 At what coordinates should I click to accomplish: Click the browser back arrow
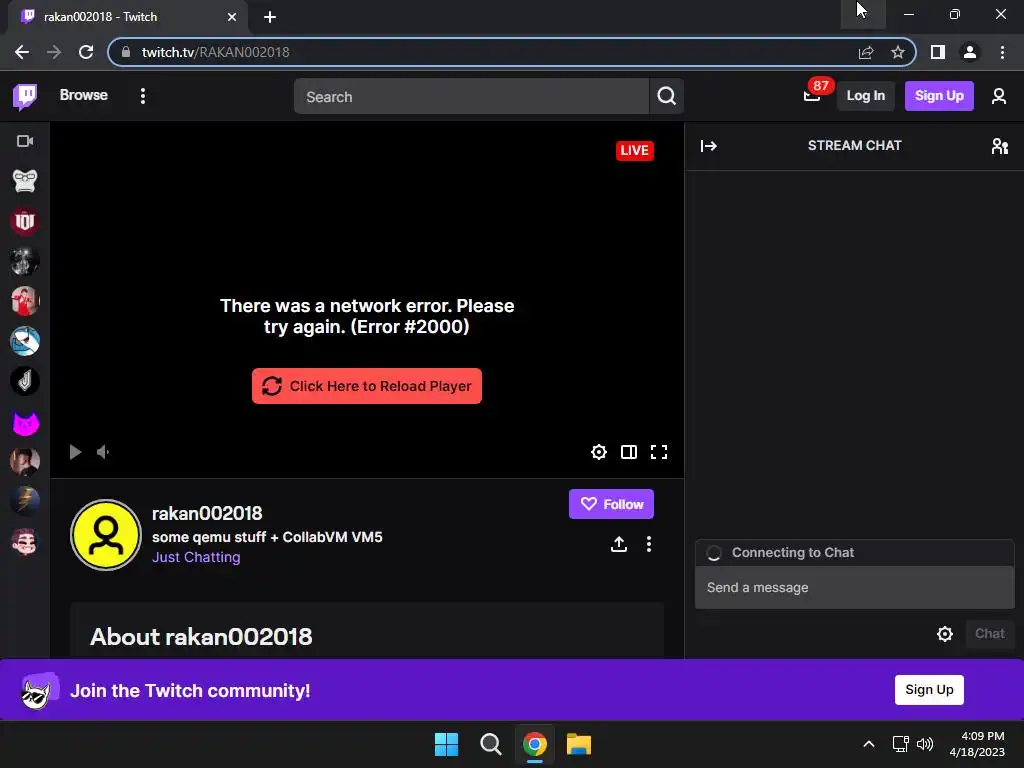point(22,52)
